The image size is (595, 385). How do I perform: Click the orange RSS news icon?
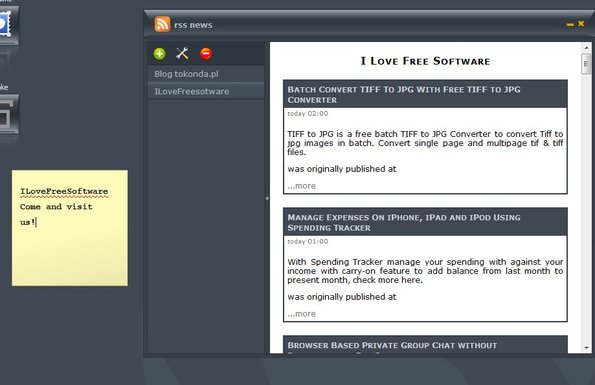pos(162,24)
